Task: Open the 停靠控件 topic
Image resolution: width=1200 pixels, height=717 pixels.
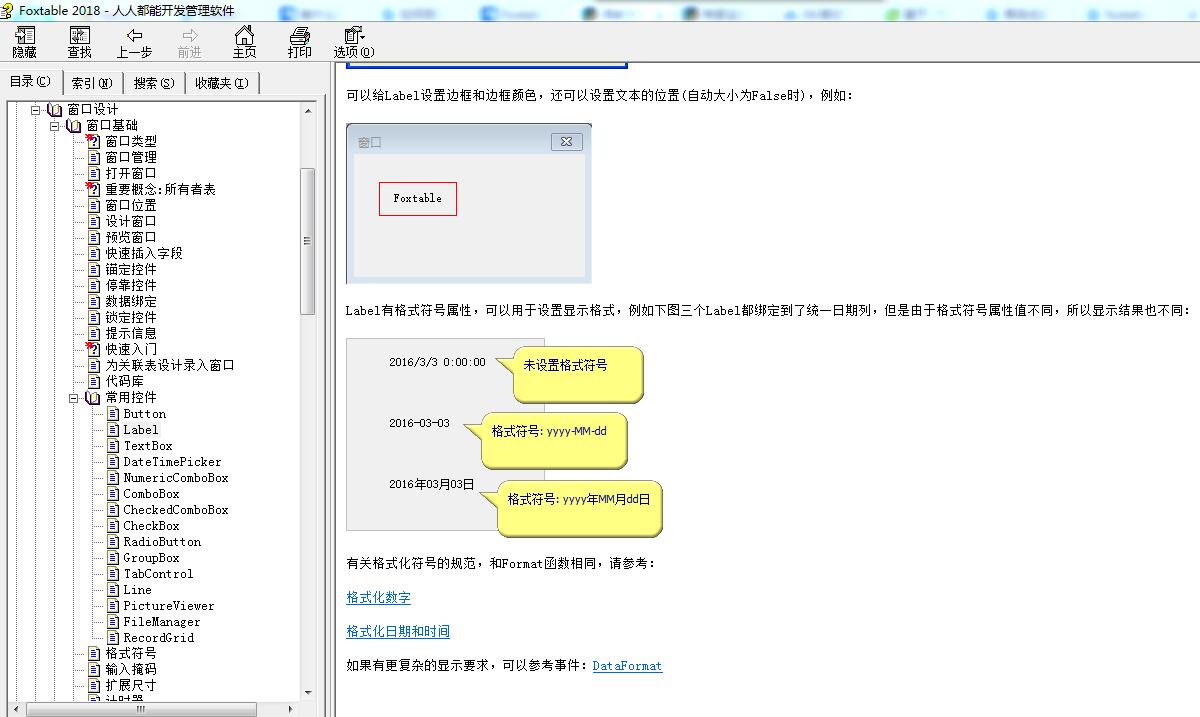Action: (x=131, y=285)
